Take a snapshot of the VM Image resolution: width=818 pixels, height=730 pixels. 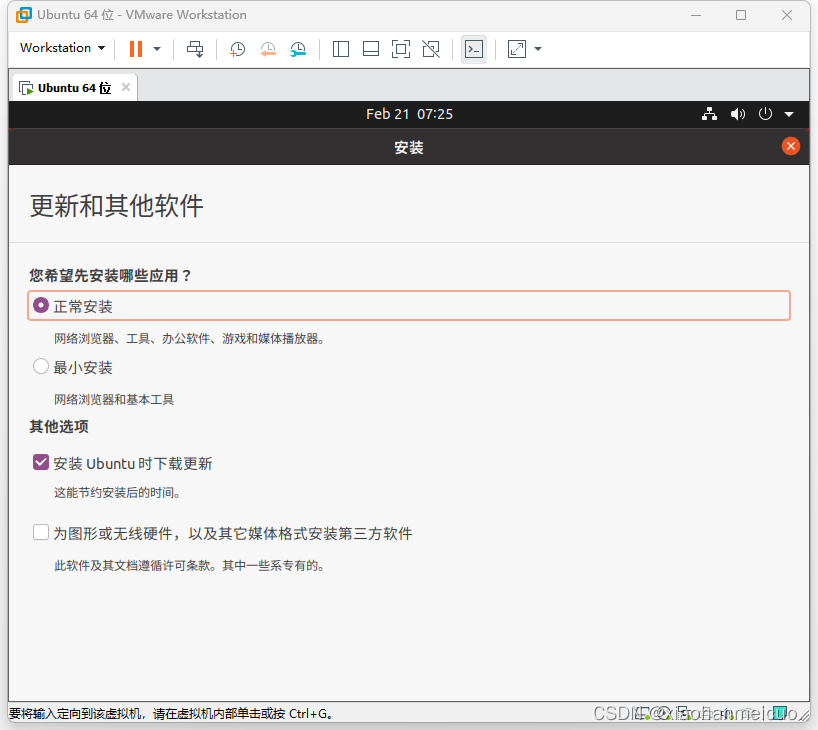tap(237, 49)
